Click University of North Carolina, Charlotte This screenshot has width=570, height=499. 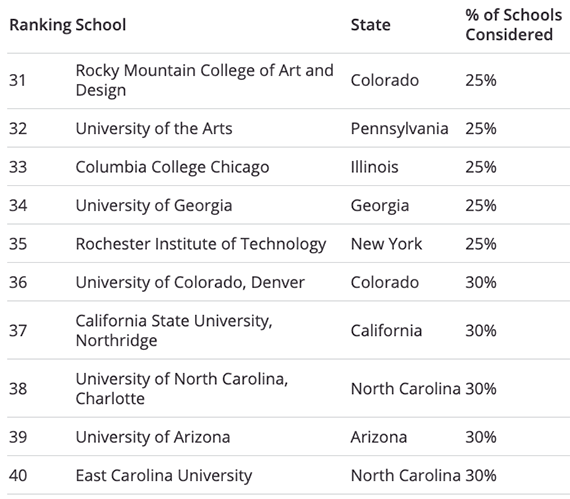tap(182, 389)
